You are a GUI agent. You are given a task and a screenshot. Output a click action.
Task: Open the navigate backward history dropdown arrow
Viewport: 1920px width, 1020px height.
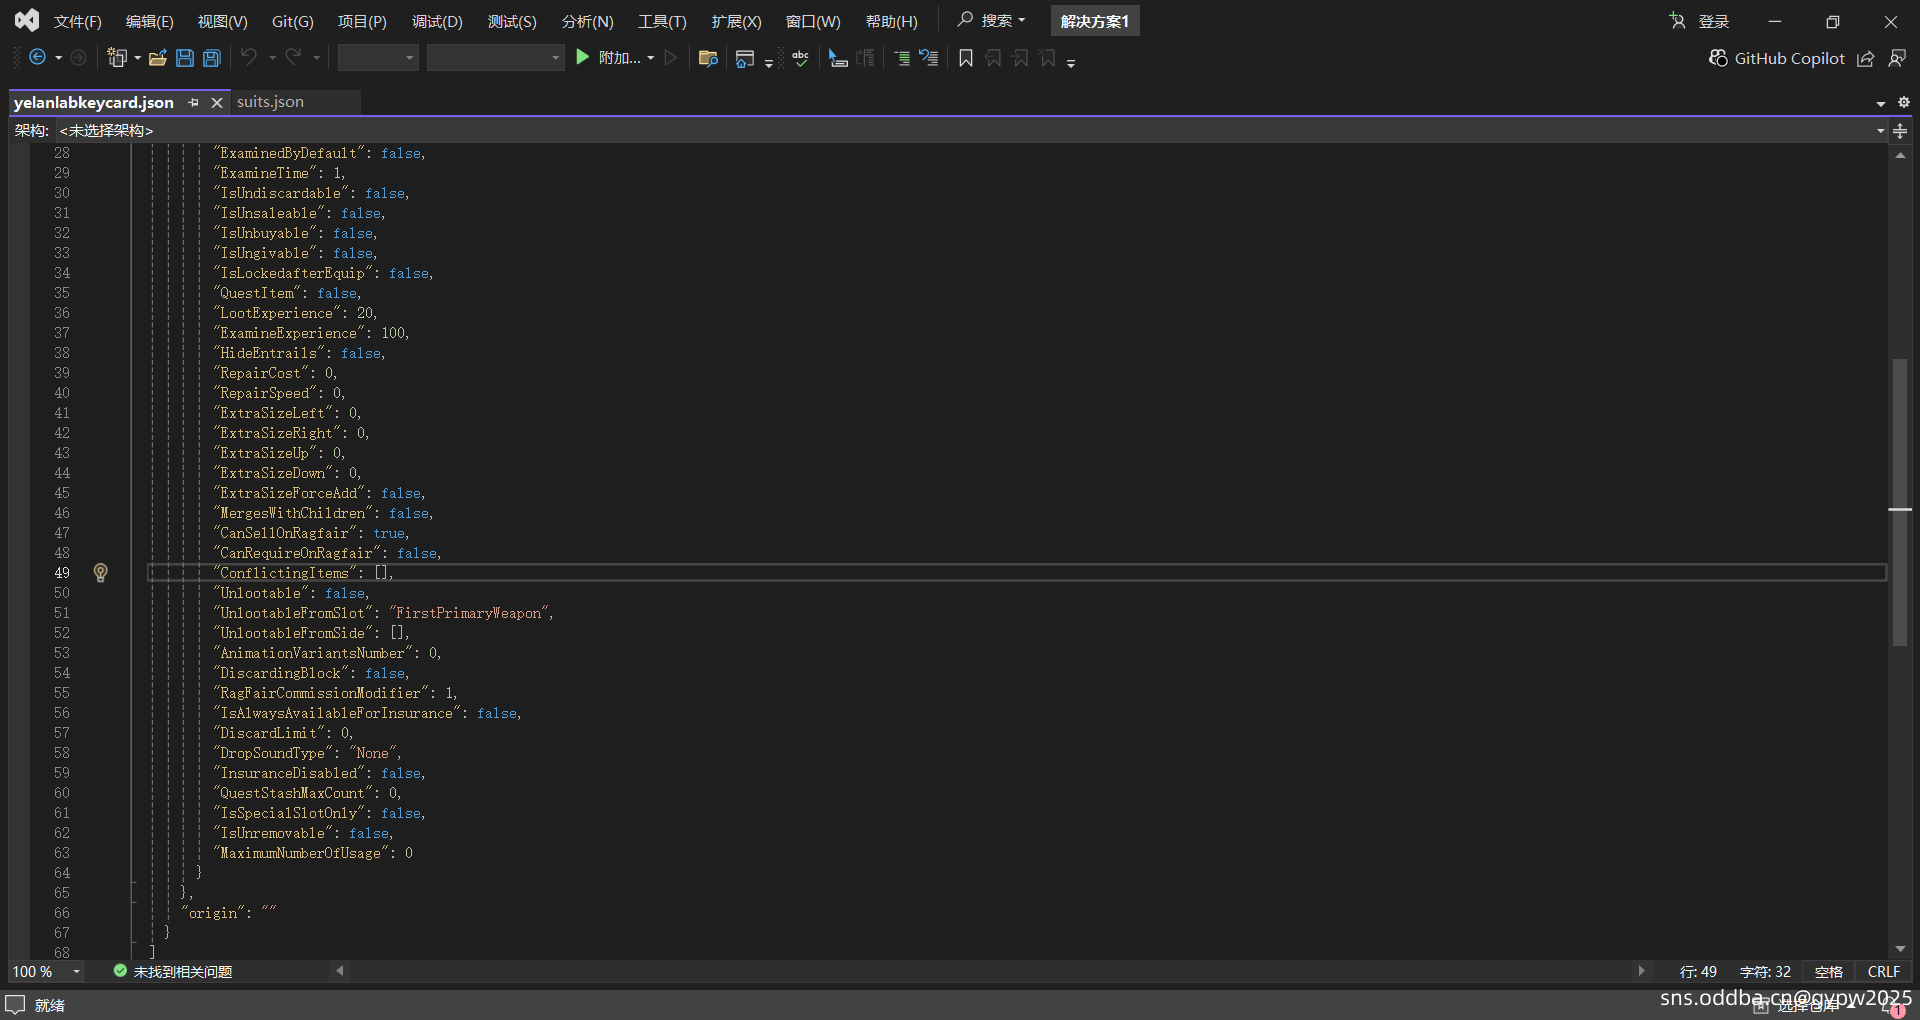pos(58,58)
